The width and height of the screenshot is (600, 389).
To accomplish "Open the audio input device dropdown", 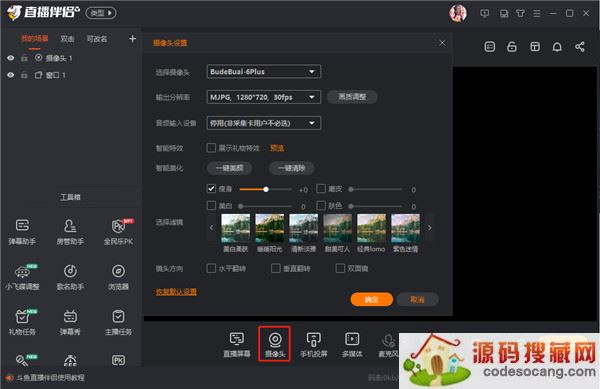I will 264,123.
